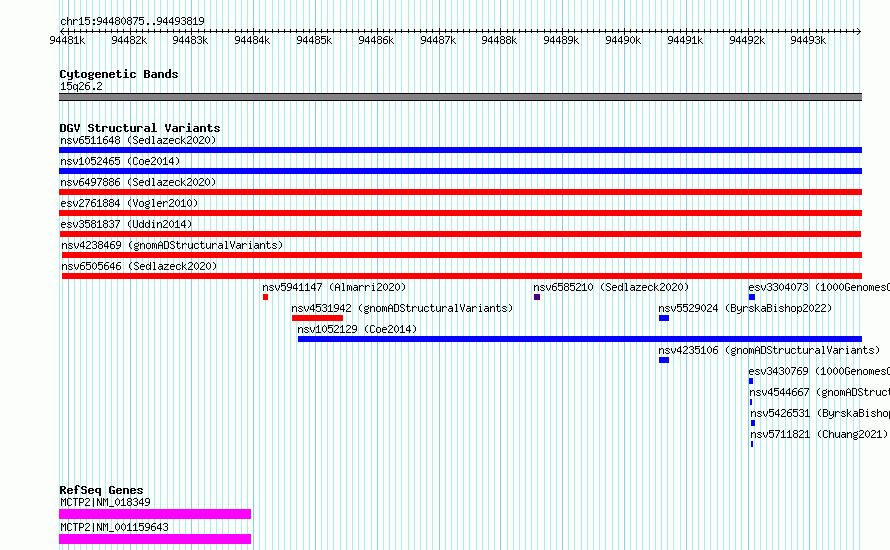Click the magenta bar under MCTP2|NM_001159643
The width and height of the screenshot is (890, 550).
155,539
